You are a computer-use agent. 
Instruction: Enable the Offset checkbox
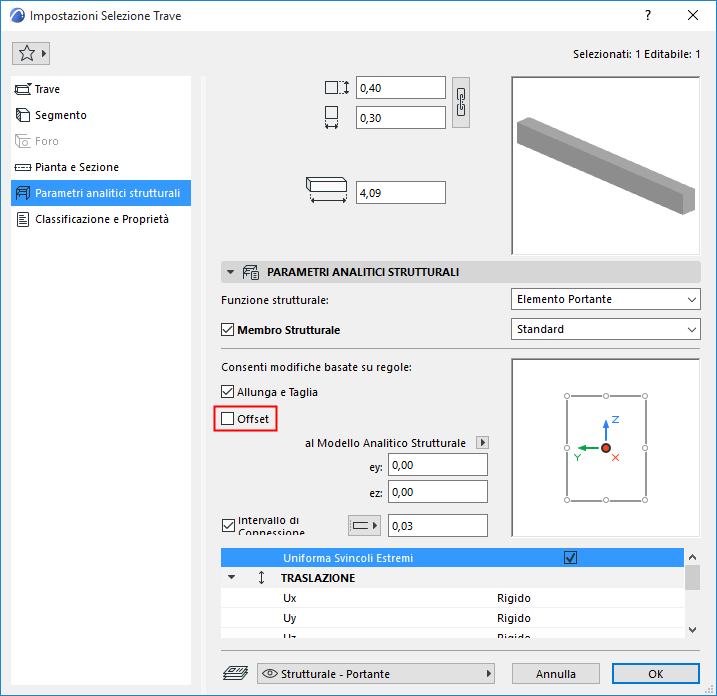coord(227,418)
